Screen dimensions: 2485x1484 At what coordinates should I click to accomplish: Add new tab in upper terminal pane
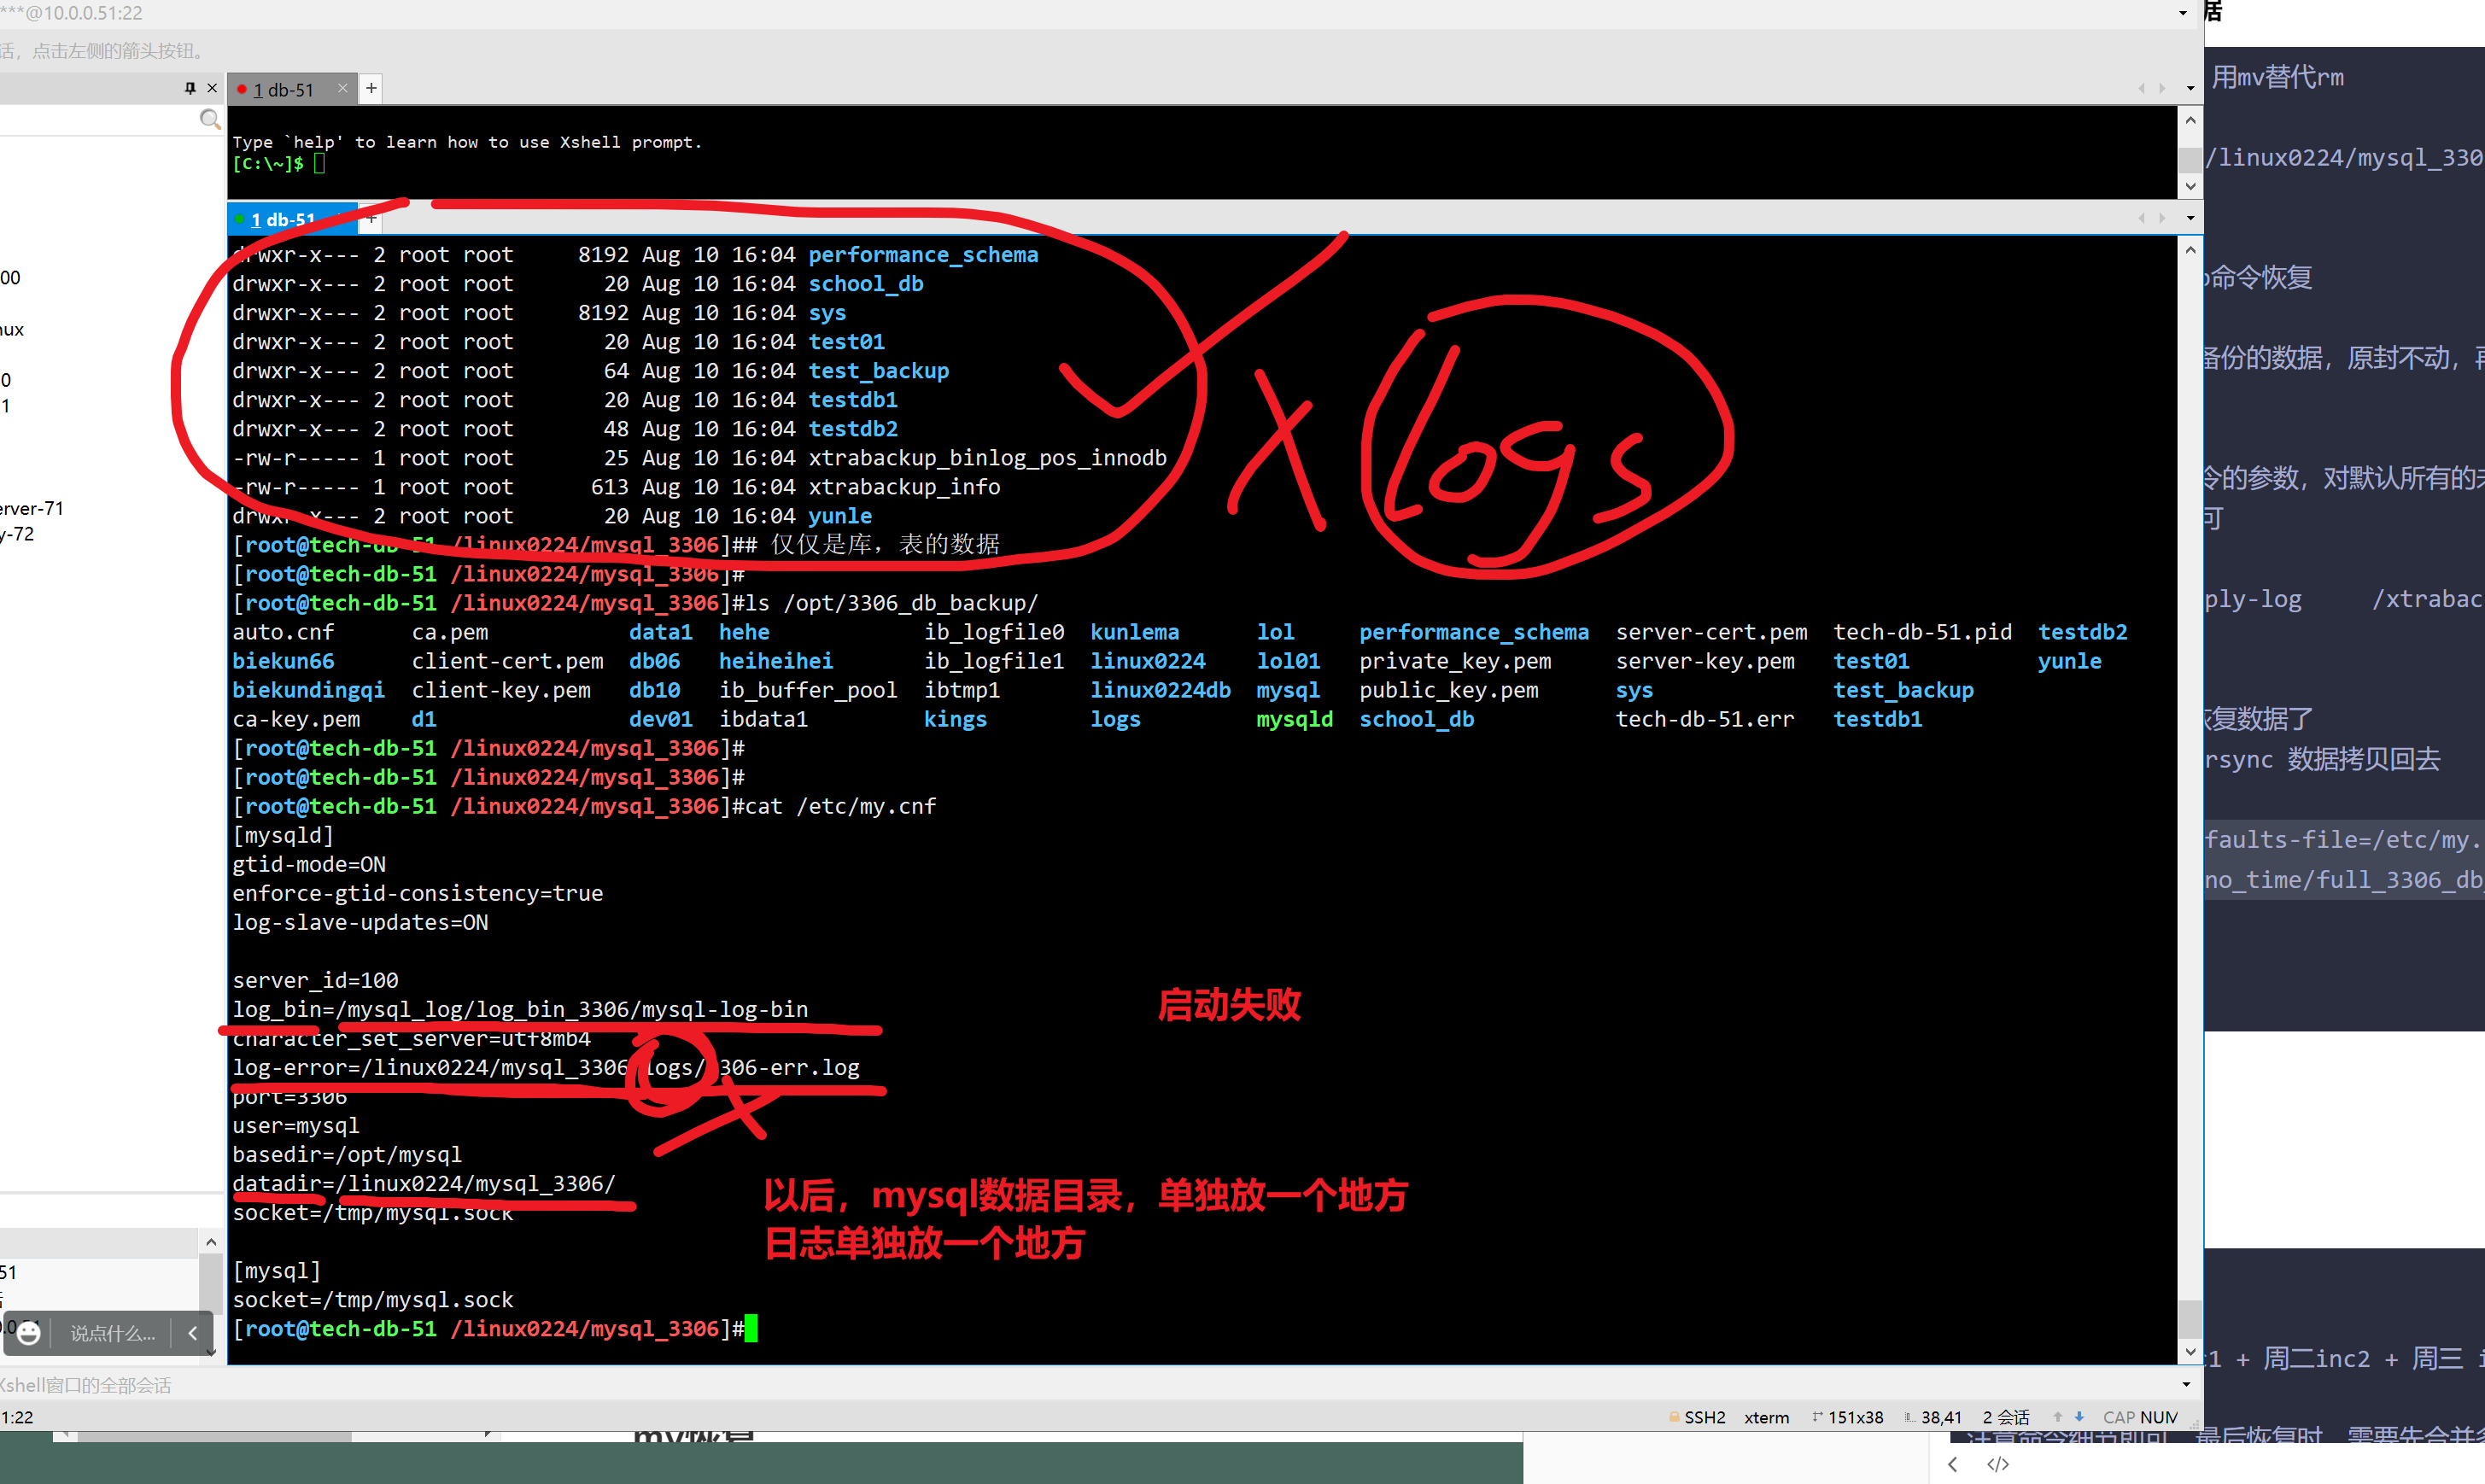371,88
